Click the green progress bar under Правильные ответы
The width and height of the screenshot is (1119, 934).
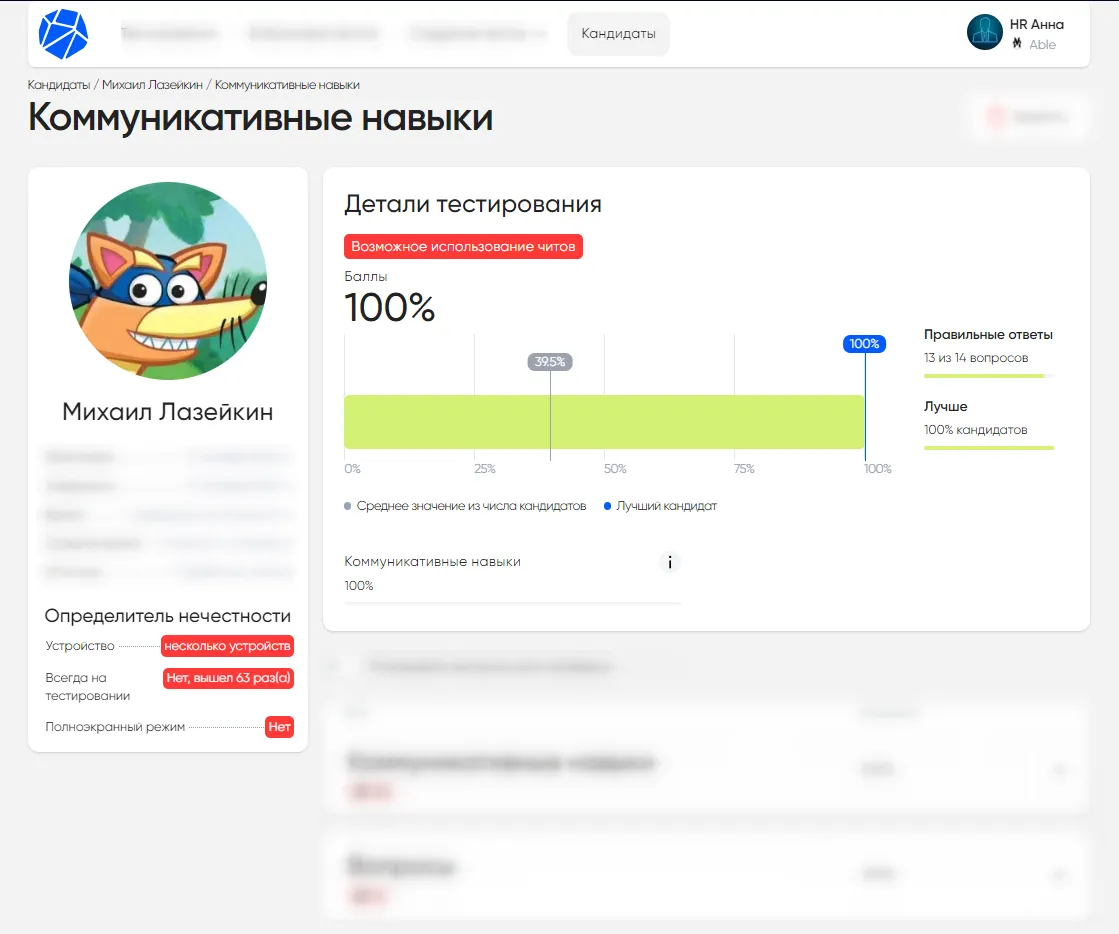click(983, 376)
